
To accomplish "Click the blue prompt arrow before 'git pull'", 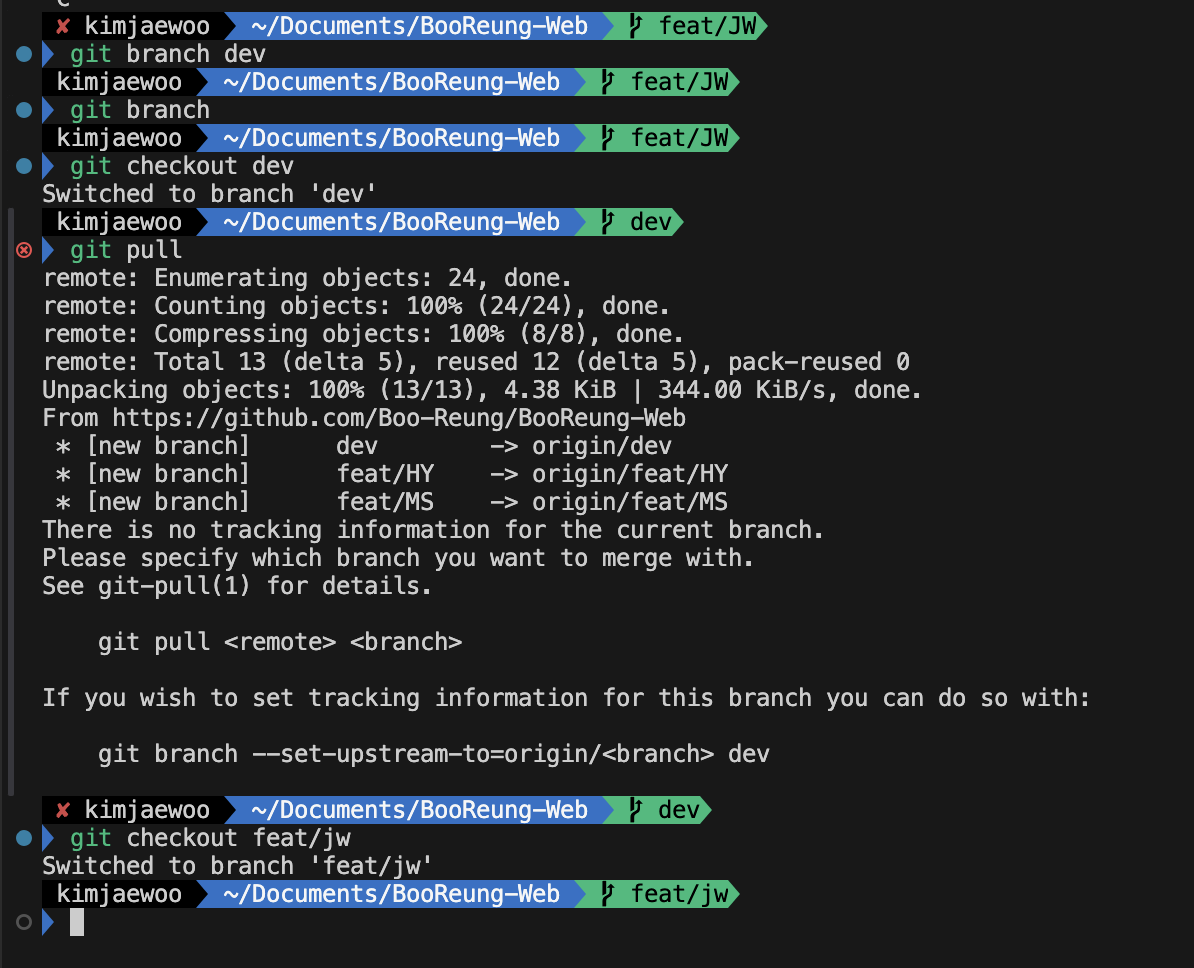I will [48, 250].
